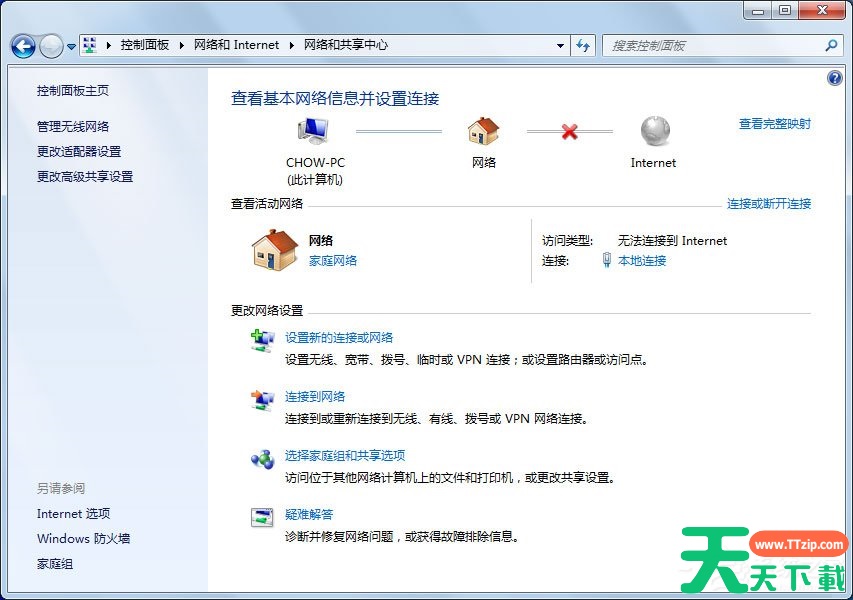The image size is (853, 600).
Task: Click heading 查看基本网络信息并设置连接
Action: 335,98
